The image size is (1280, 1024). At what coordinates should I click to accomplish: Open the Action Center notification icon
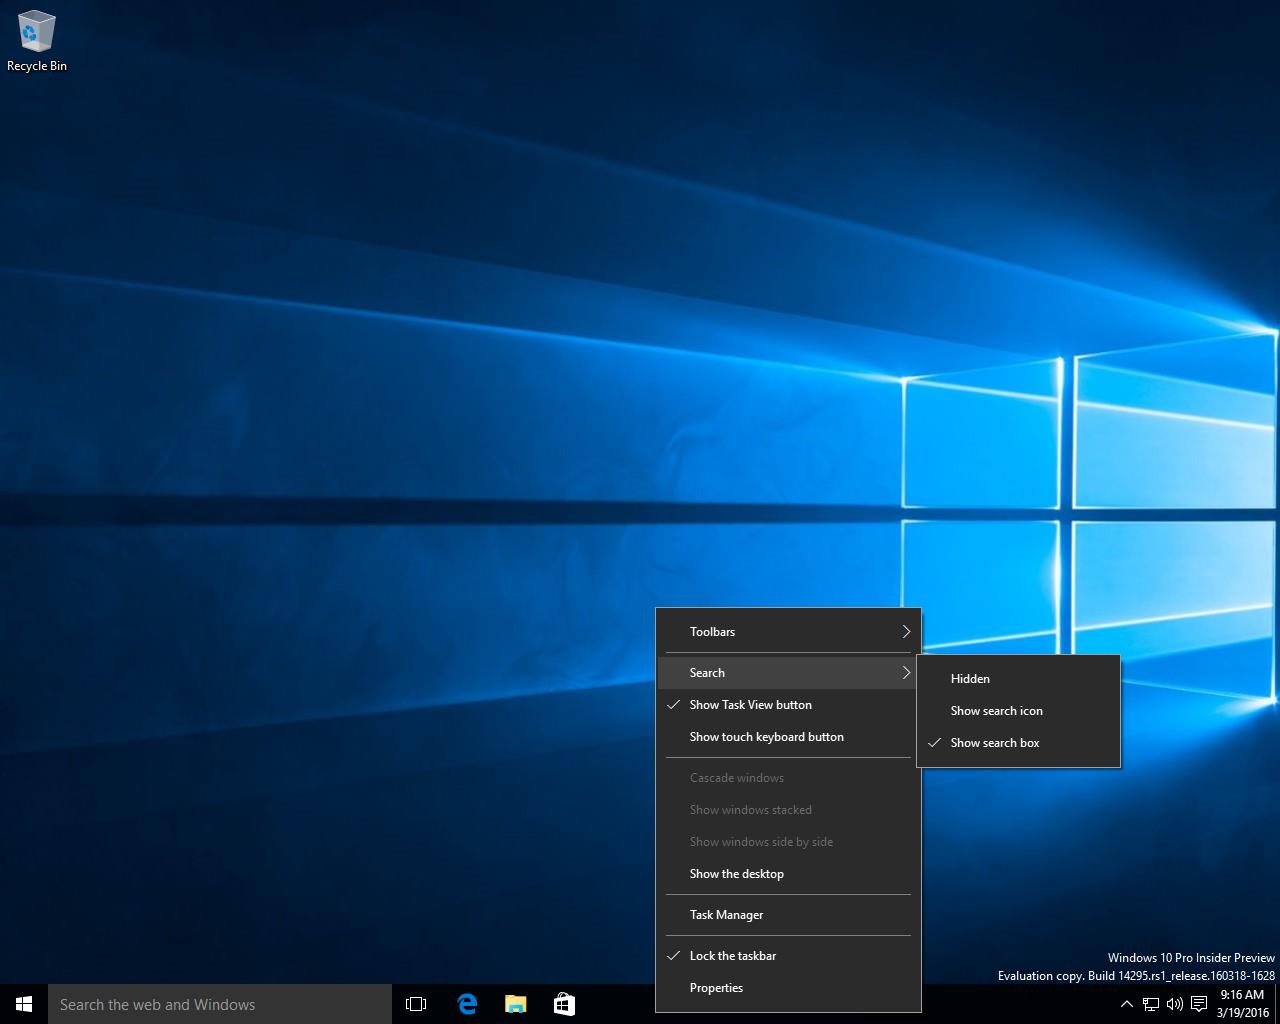[1198, 1004]
